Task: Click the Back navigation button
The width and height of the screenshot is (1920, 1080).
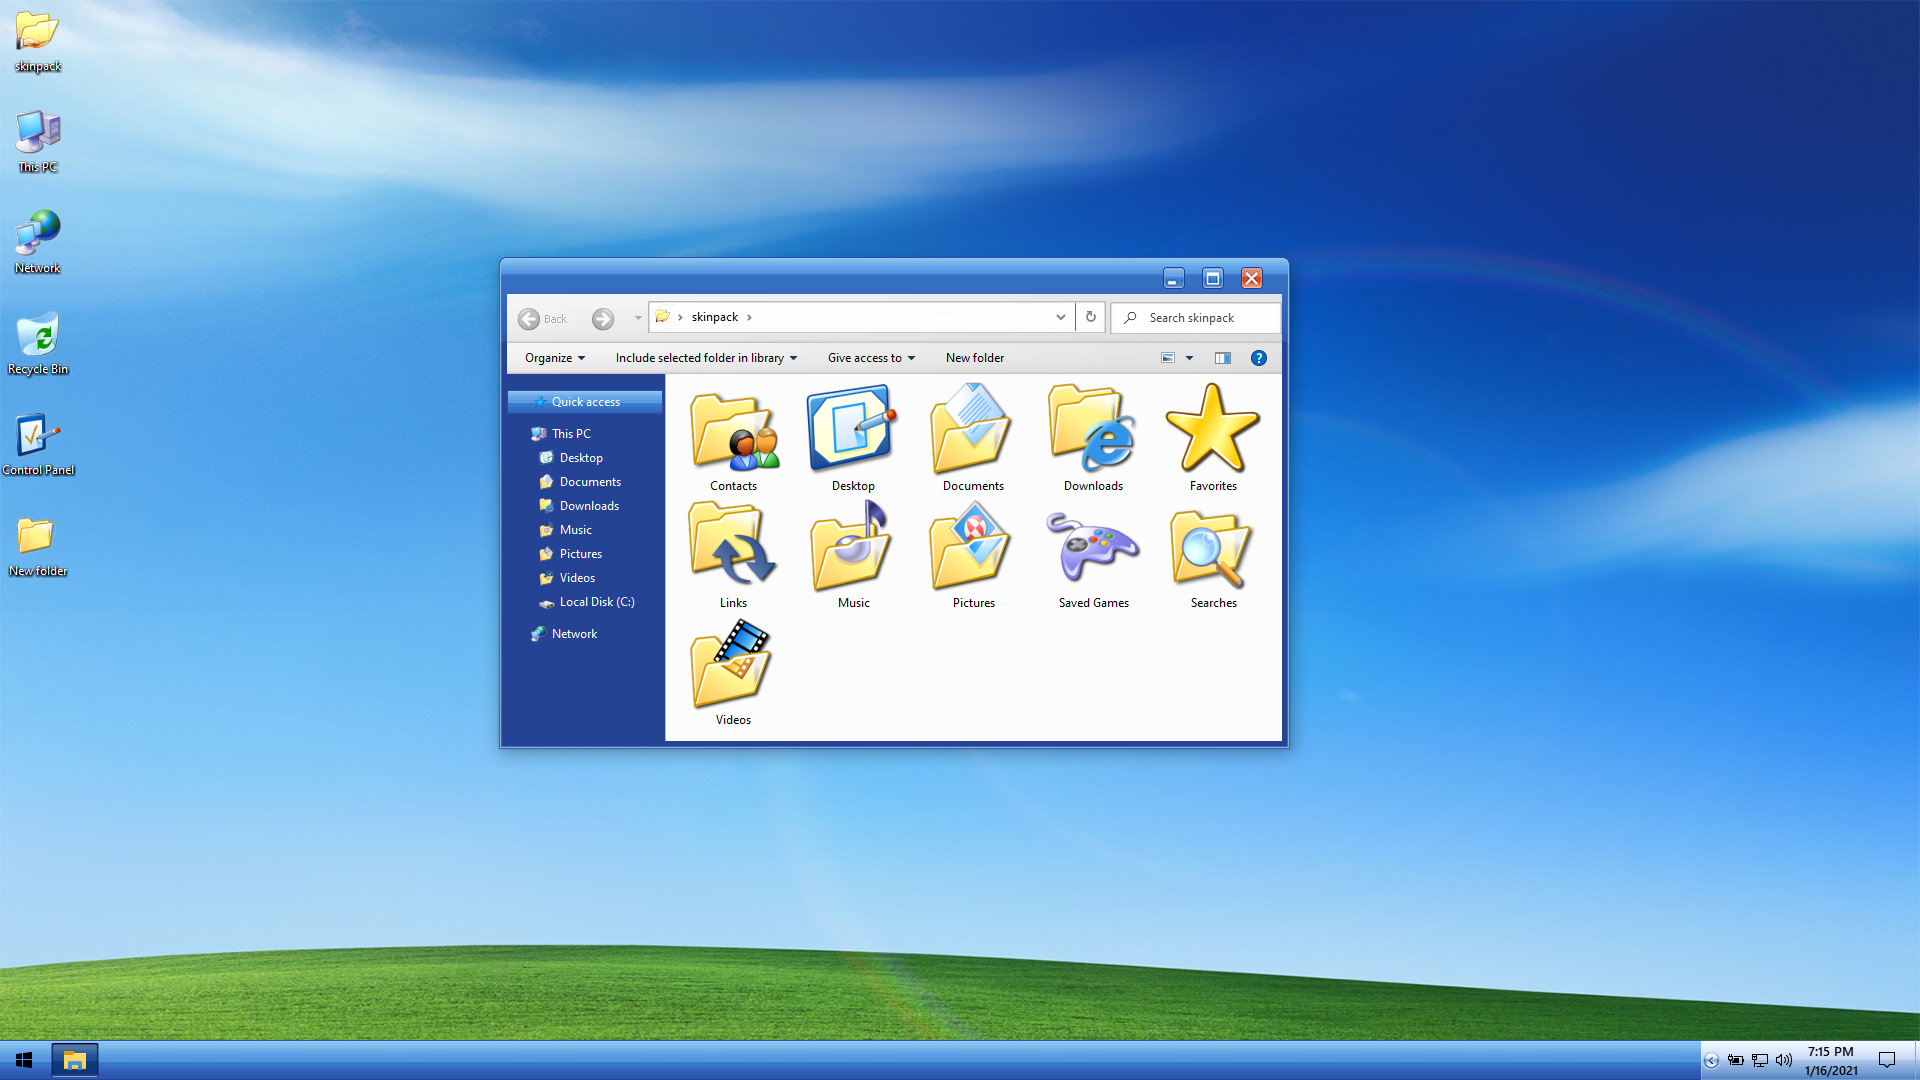Action: pos(542,318)
